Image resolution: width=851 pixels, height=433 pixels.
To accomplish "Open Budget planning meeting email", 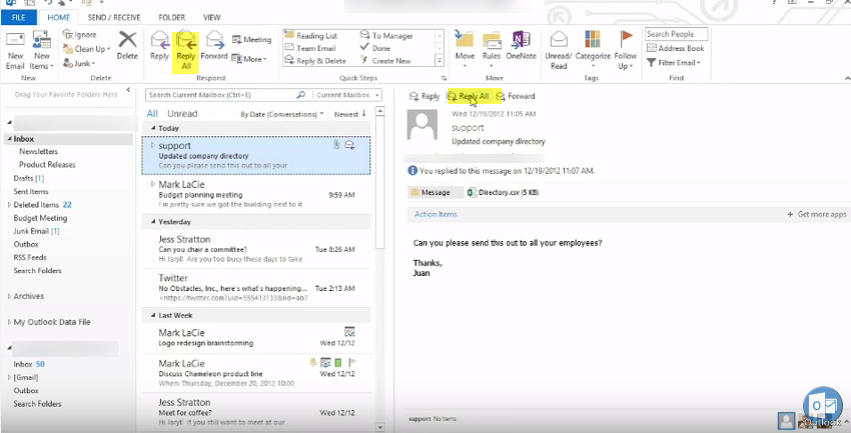I will (256, 194).
